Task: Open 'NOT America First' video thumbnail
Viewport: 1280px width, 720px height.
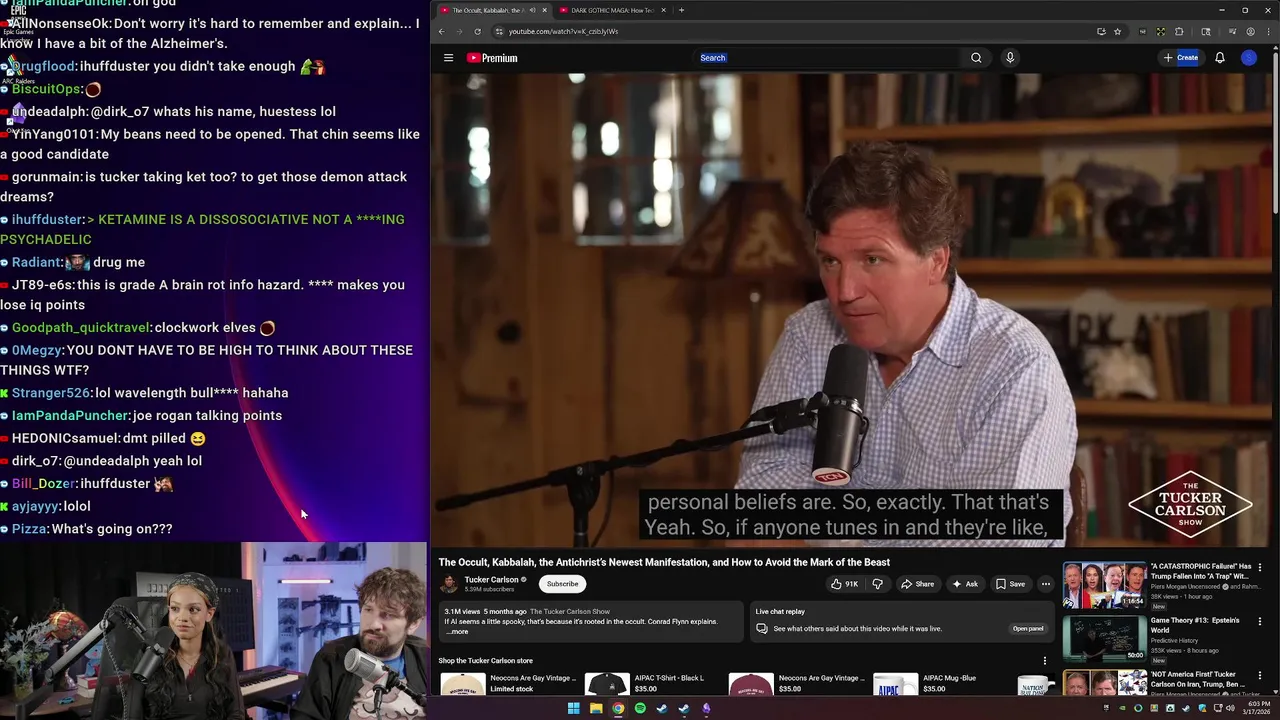Action: point(1104,683)
